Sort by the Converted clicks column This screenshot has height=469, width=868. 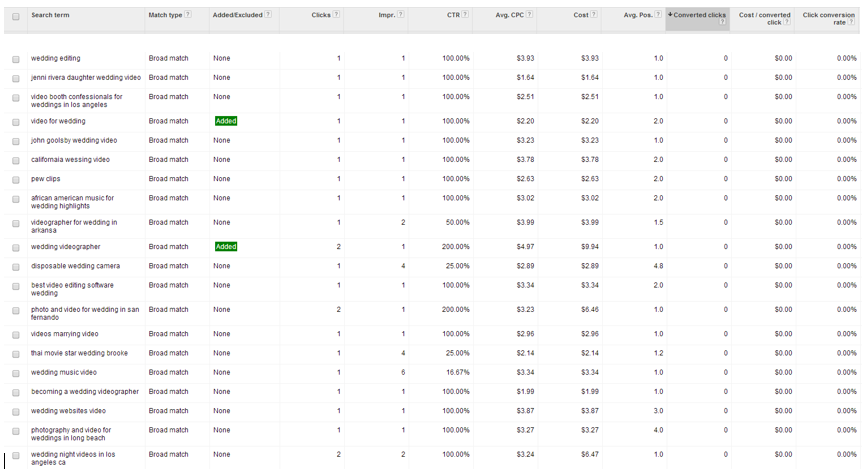pos(699,15)
